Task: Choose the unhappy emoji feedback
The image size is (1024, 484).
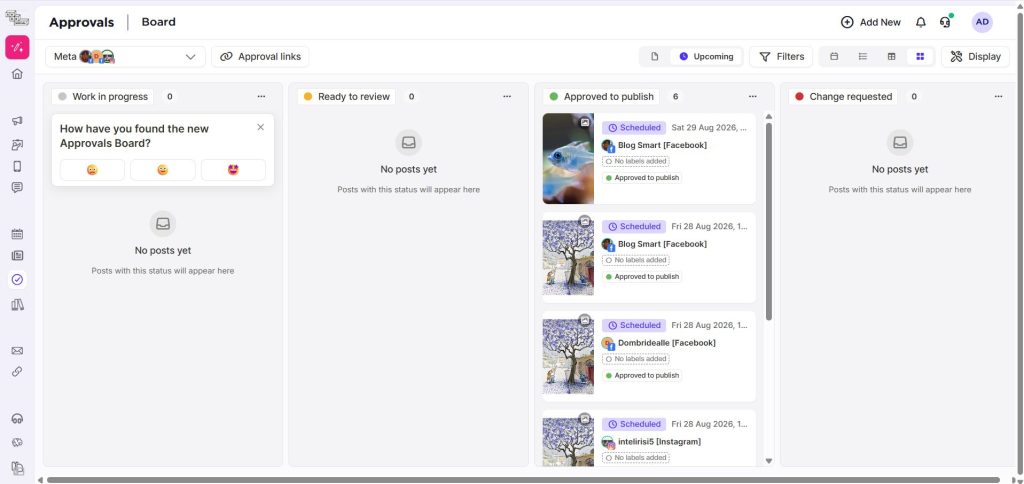Action: click(92, 170)
